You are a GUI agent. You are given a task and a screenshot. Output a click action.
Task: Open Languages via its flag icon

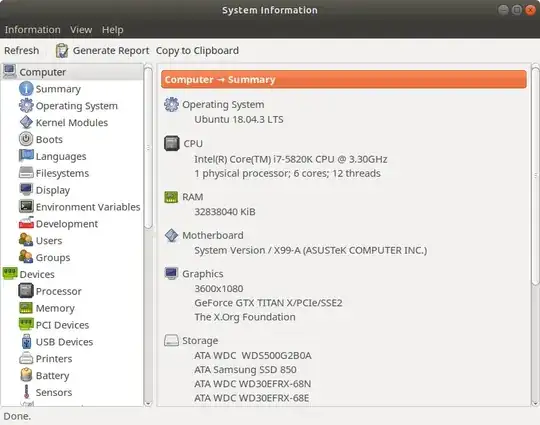[x=26, y=156]
